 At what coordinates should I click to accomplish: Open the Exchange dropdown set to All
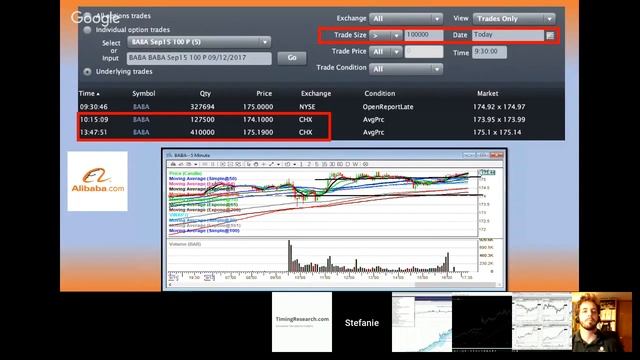point(406,18)
